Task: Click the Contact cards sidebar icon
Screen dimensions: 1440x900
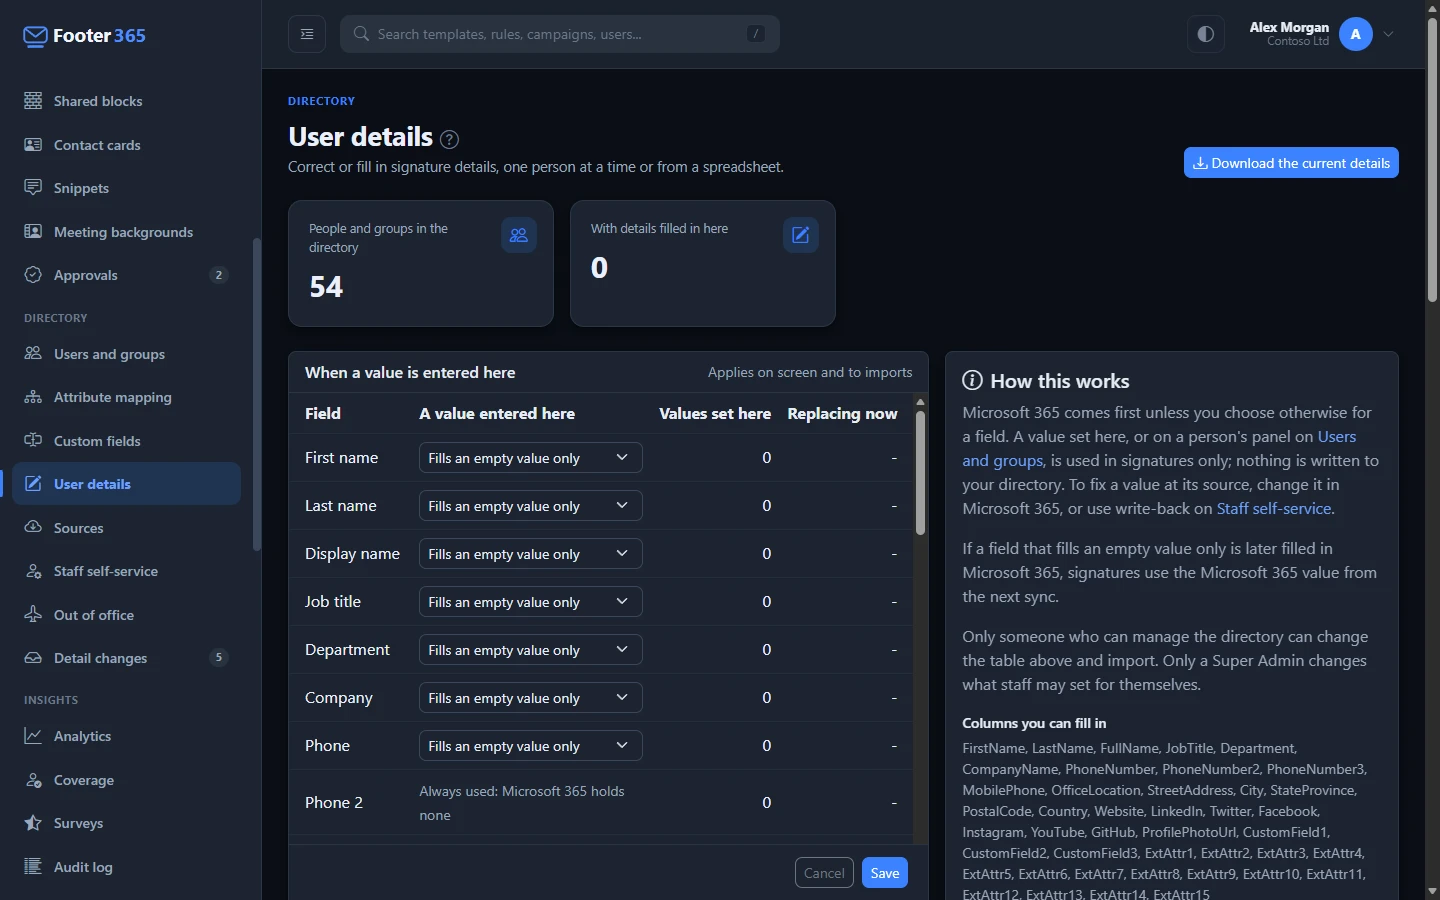Action: click(x=33, y=145)
